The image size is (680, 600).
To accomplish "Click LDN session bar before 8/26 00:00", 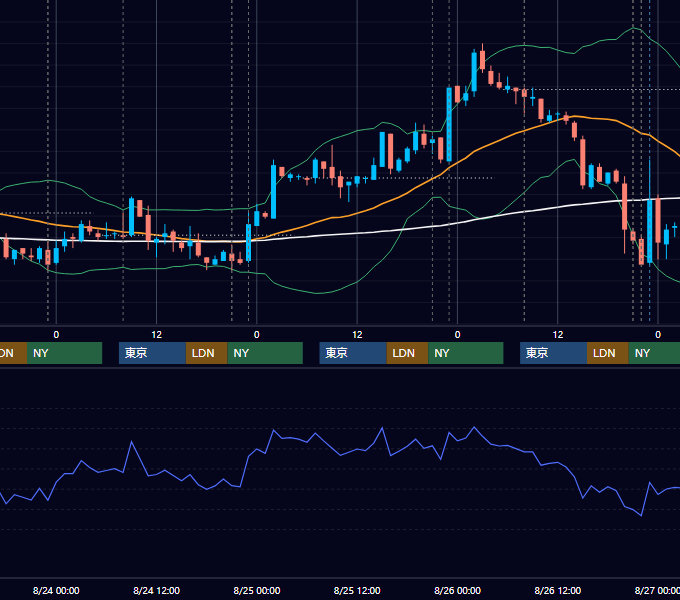I will (407, 353).
